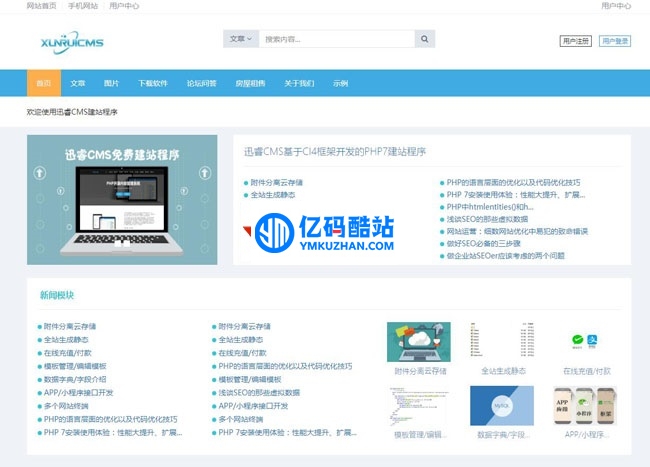
Task: Select the 示例 navigation tab
Action: [340, 83]
